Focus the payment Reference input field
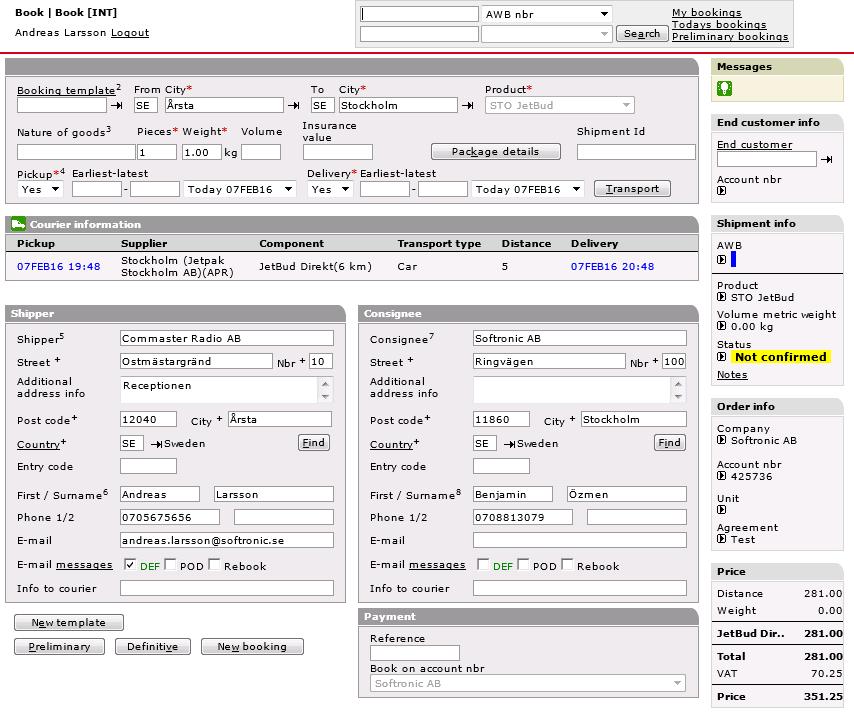Viewport: 854px width, 720px height. point(415,652)
